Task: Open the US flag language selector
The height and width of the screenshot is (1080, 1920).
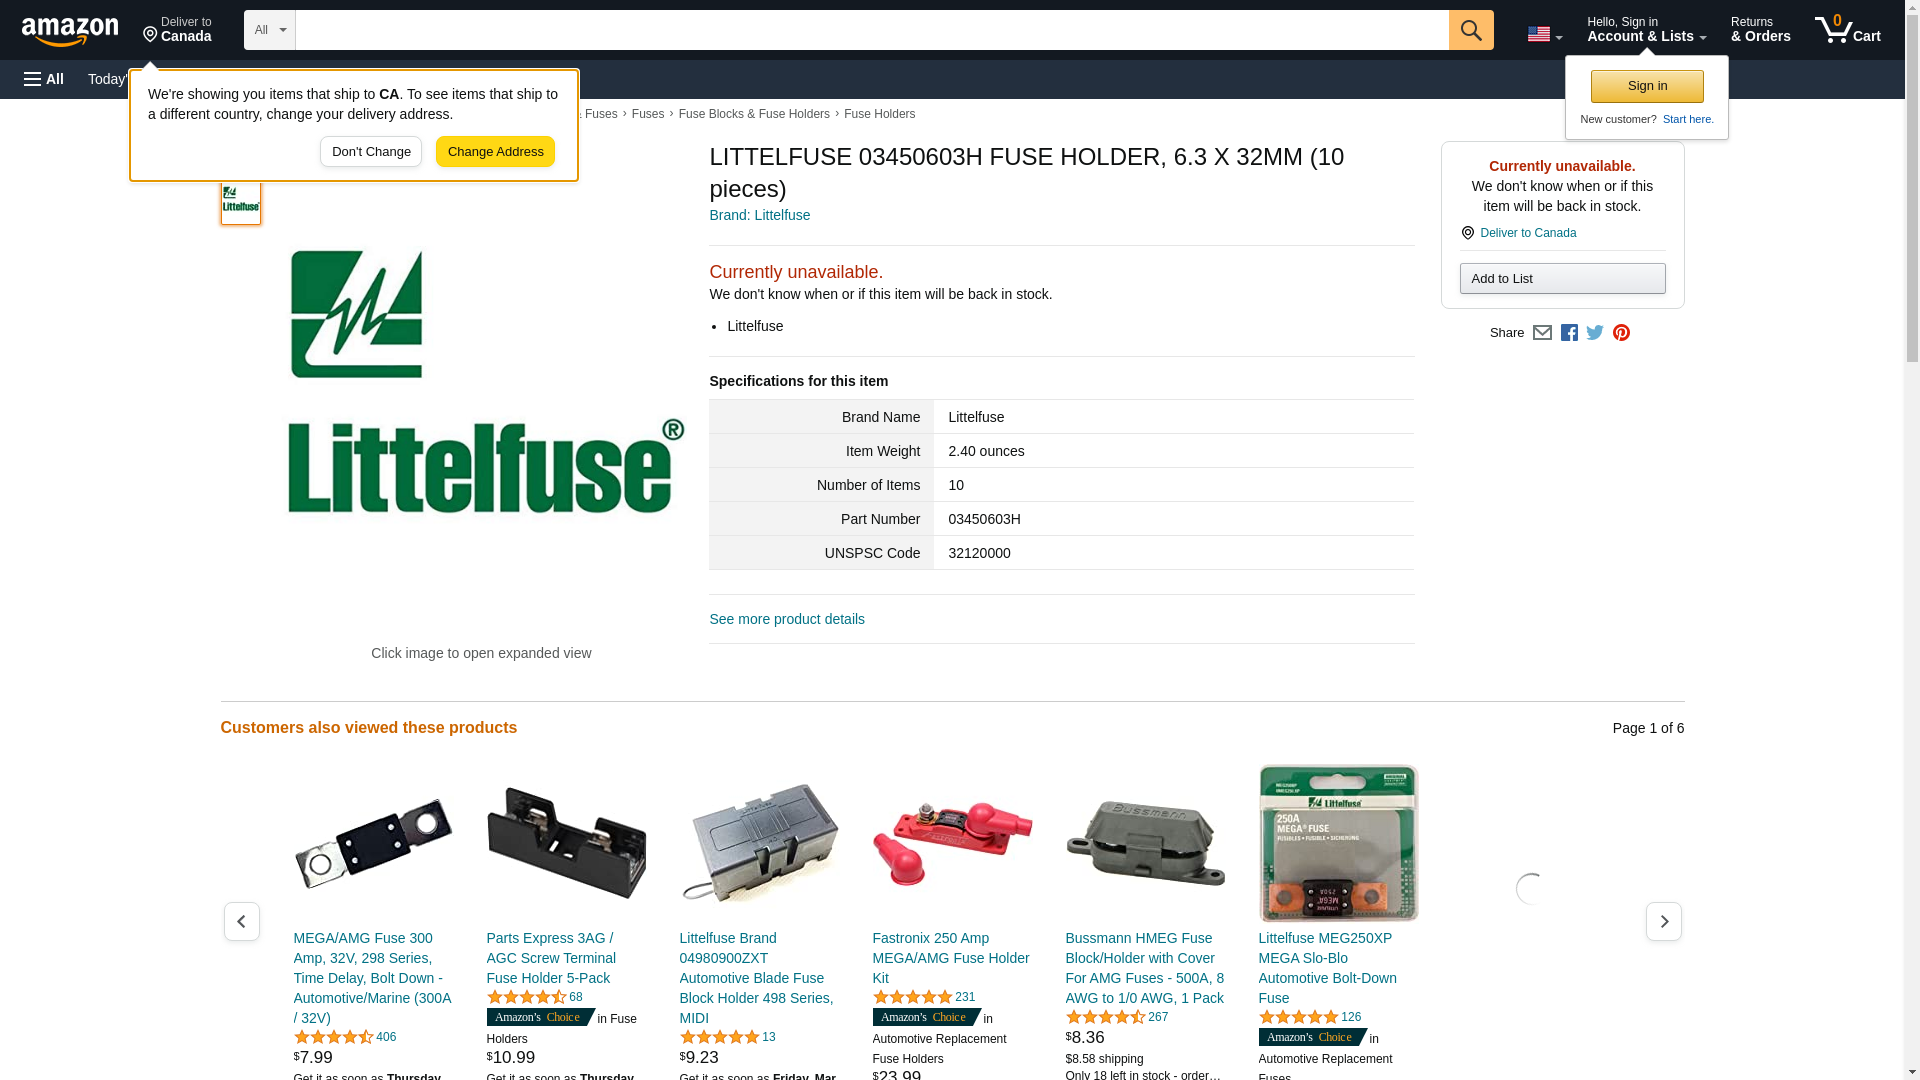Action: (1544, 34)
